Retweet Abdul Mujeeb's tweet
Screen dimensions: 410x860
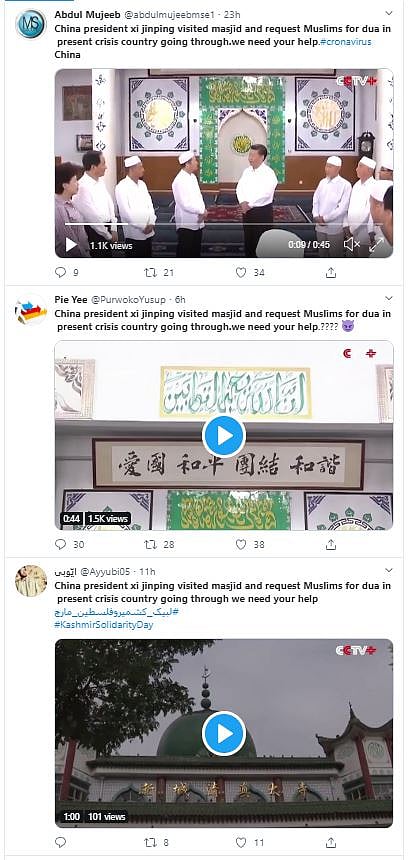[150, 272]
